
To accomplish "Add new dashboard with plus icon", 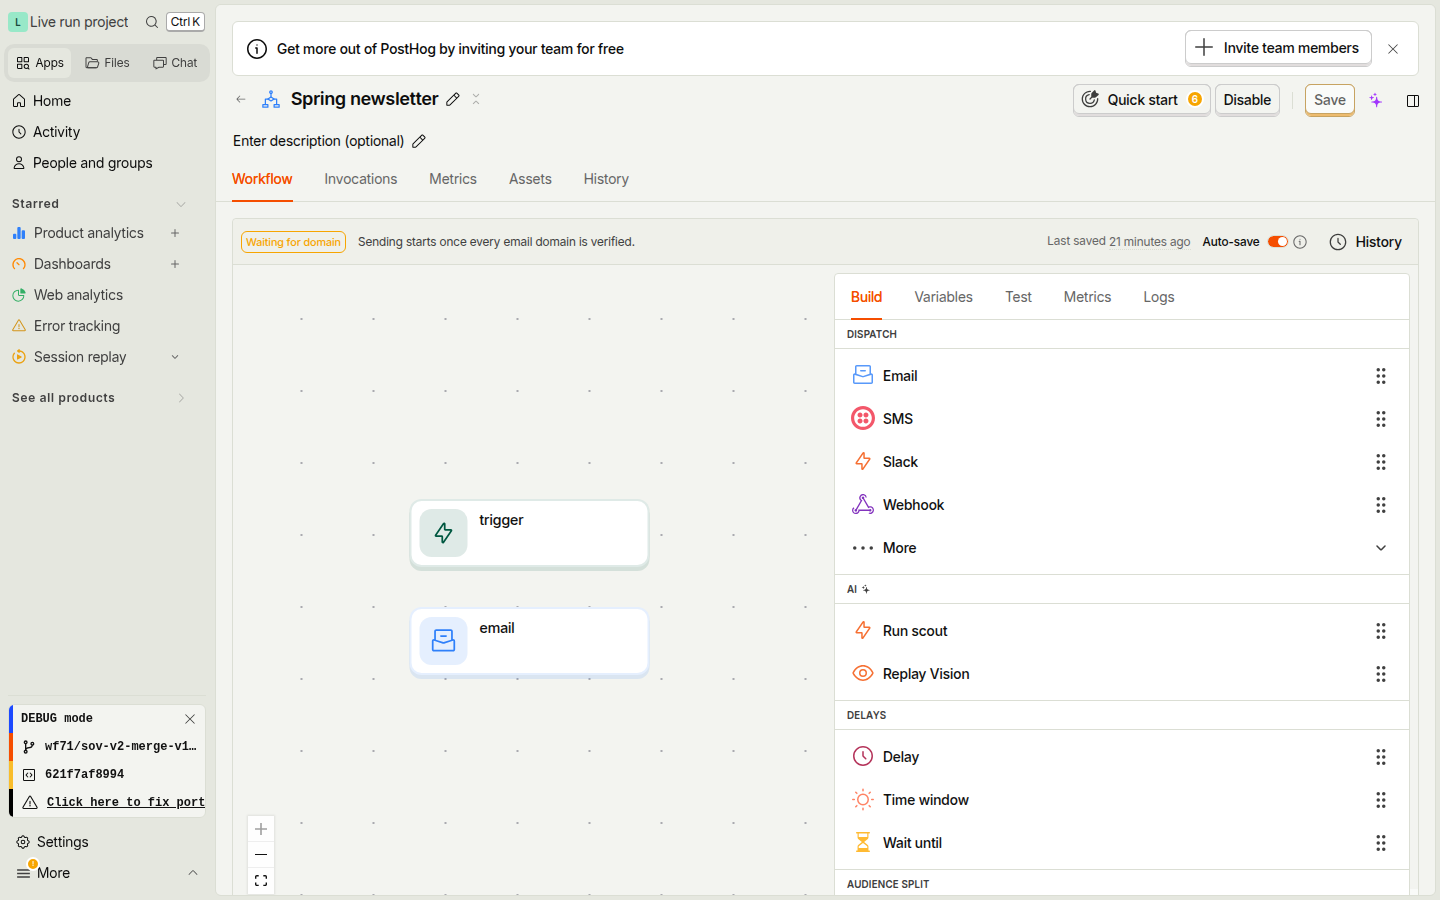I will 175,264.
